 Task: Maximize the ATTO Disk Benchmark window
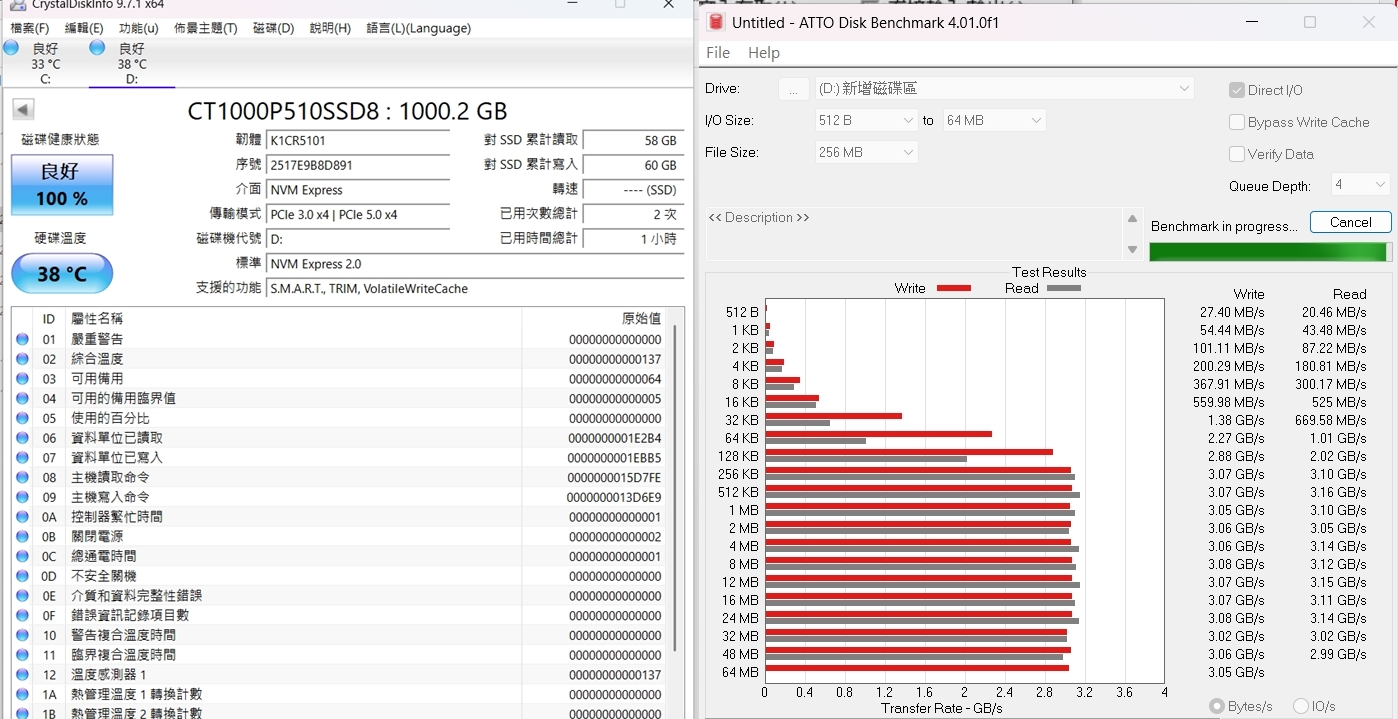coord(1310,22)
